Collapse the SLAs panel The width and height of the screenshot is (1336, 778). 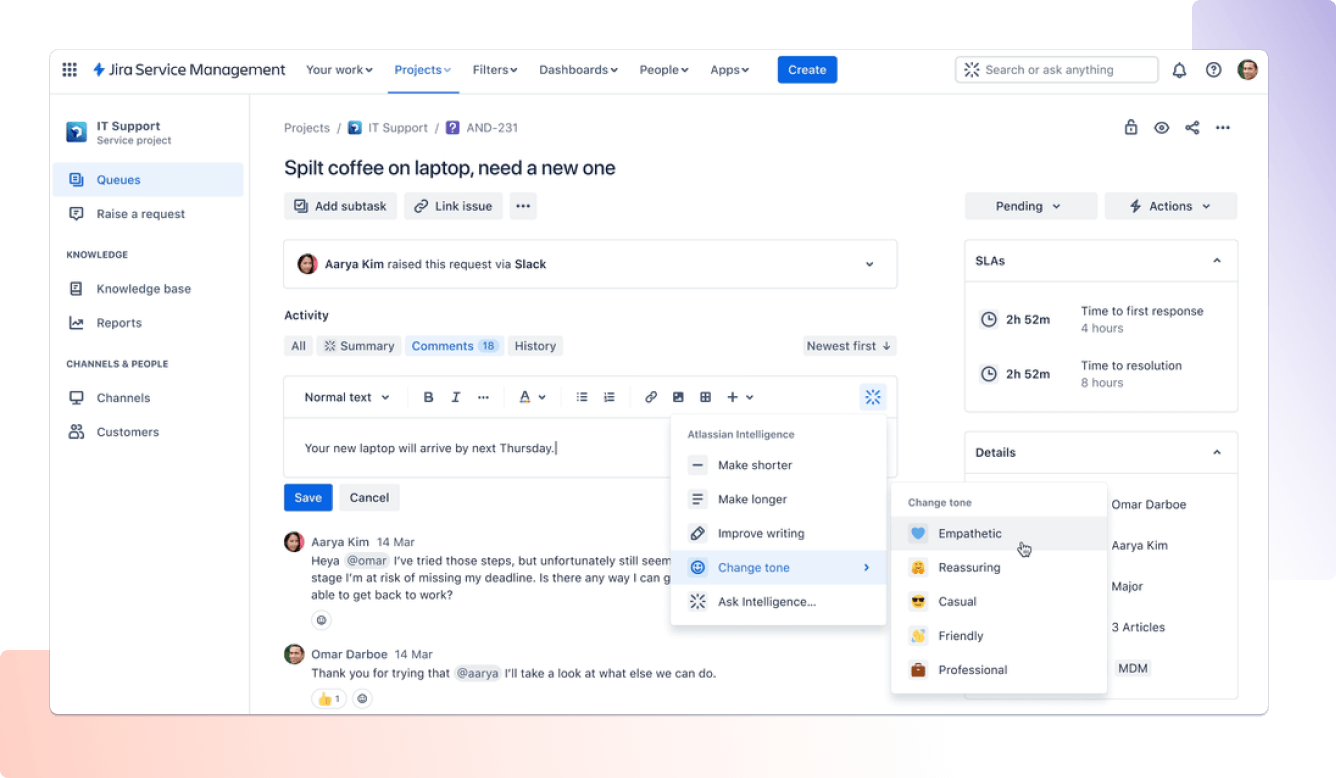coord(1217,261)
